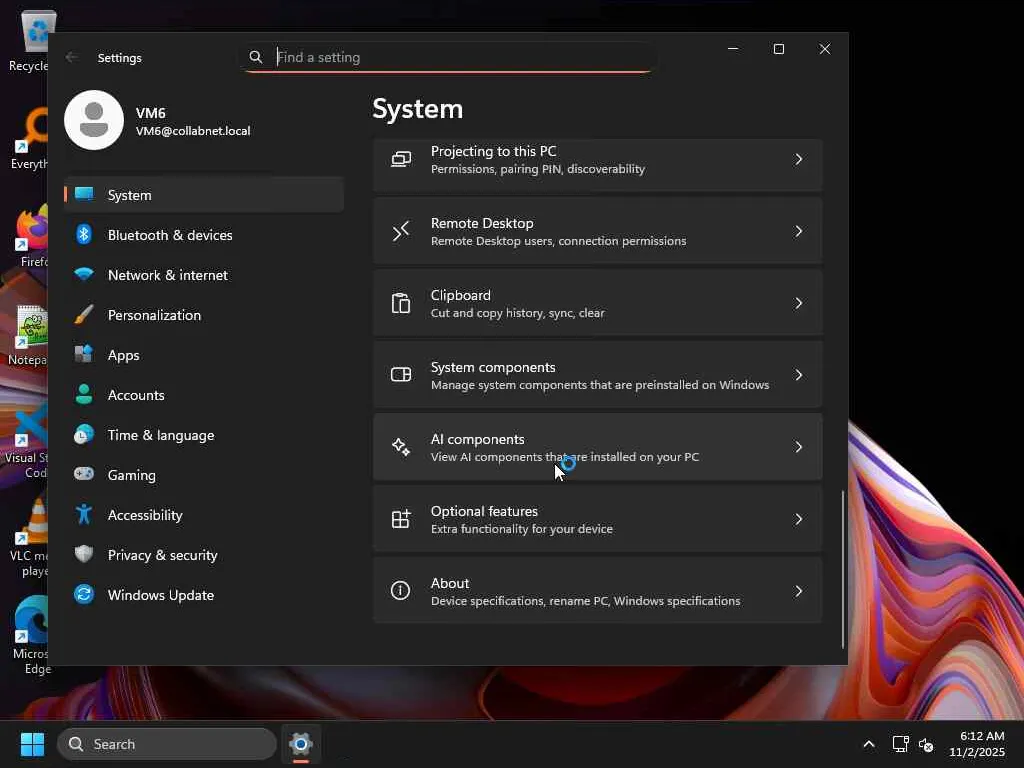Click the Recycle Bin desktop icon
Image resolution: width=1024 pixels, height=768 pixels.
pyautogui.click(x=30, y=39)
